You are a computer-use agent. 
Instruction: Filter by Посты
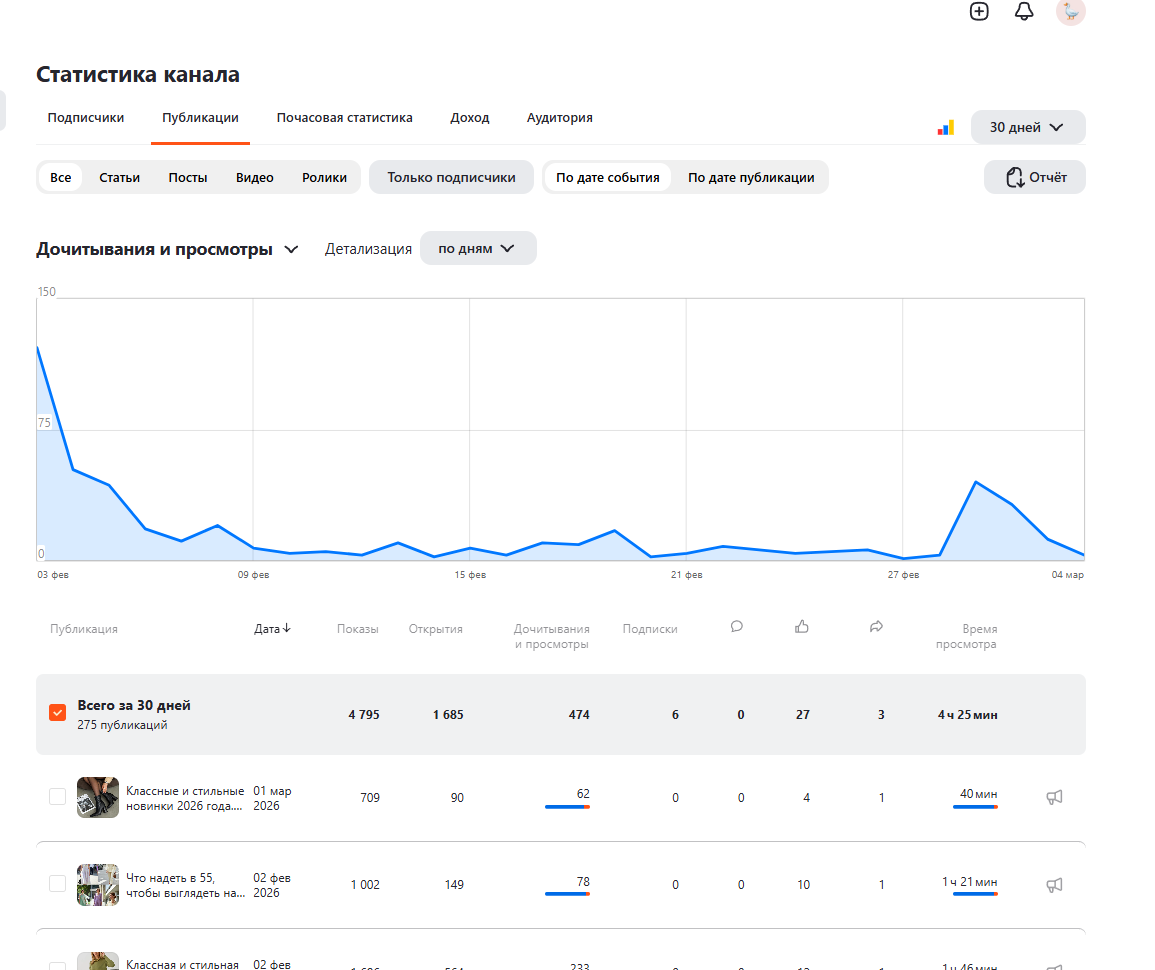tap(188, 178)
